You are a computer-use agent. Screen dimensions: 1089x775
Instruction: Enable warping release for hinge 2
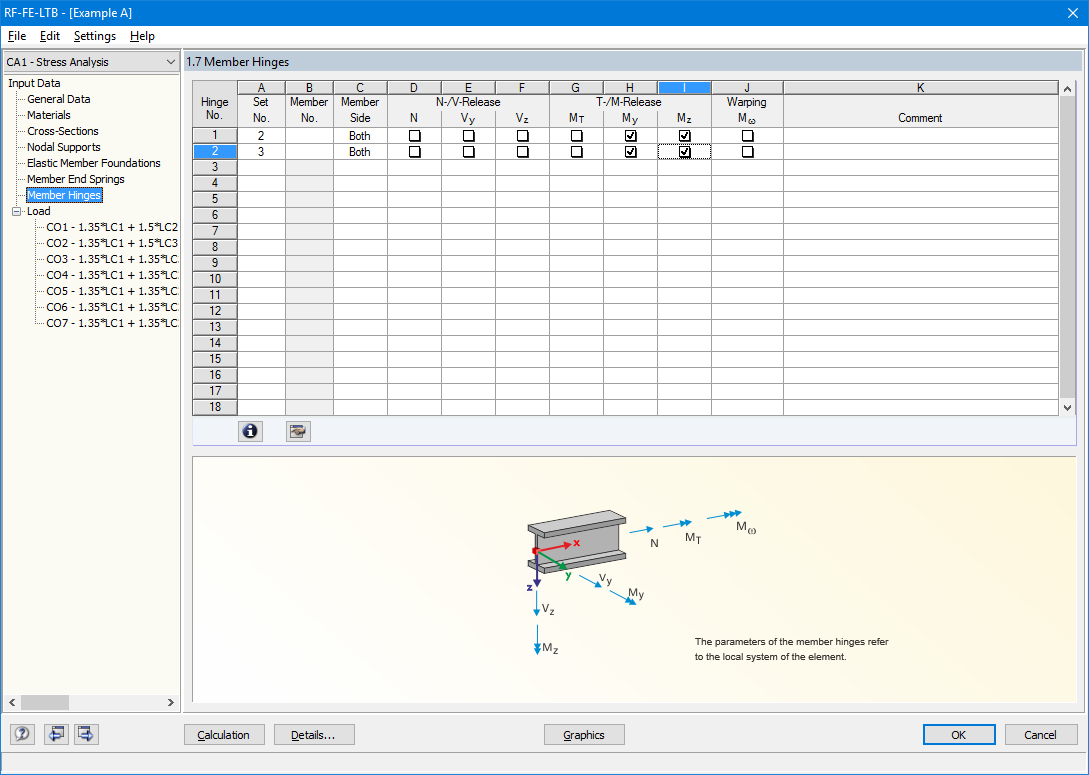(747, 152)
